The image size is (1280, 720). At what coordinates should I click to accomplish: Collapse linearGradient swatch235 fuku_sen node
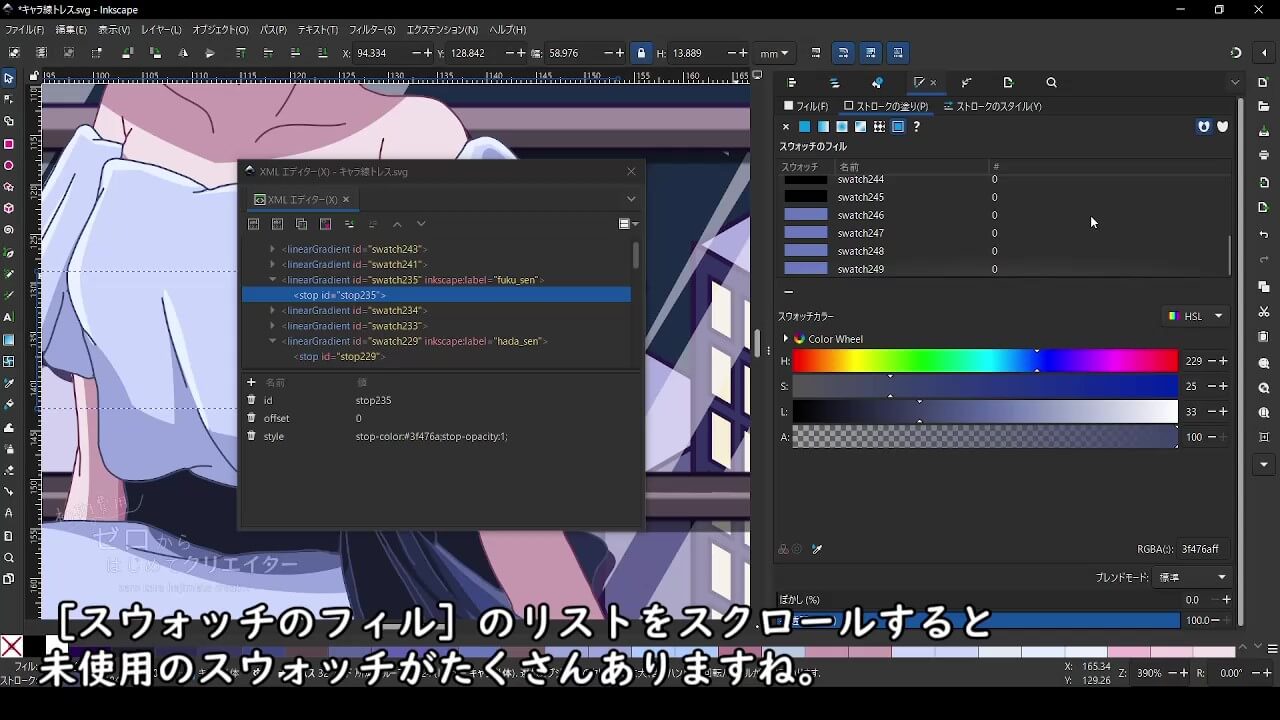(272, 280)
